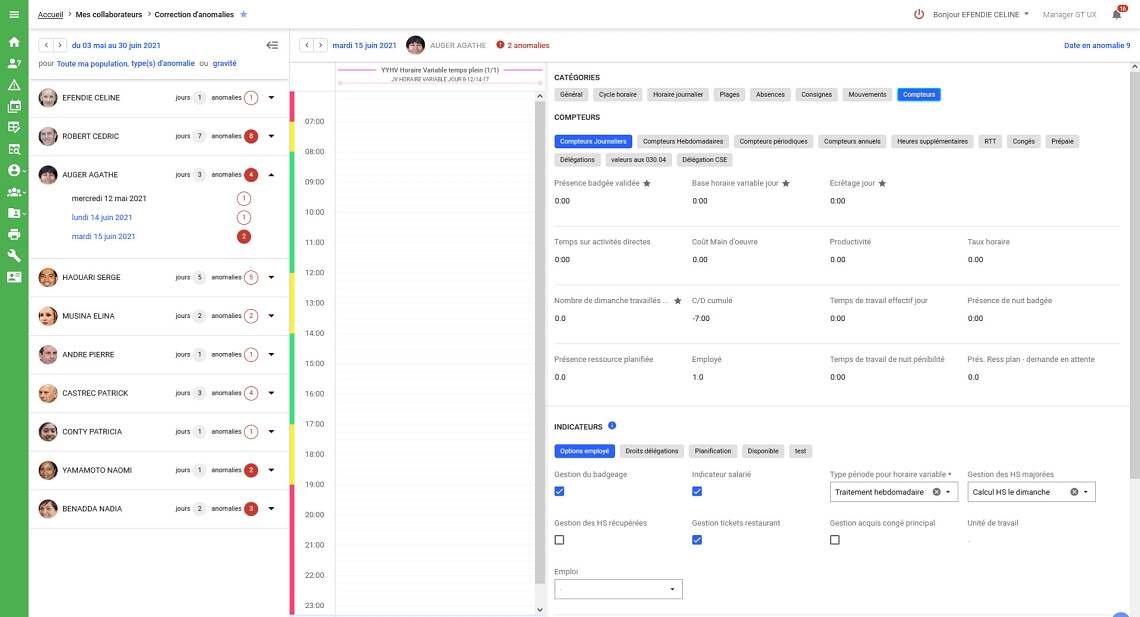Click the date range du 03 mai au 30 juin 2021
Viewport: 1140px width, 617px height.
pos(116,45)
